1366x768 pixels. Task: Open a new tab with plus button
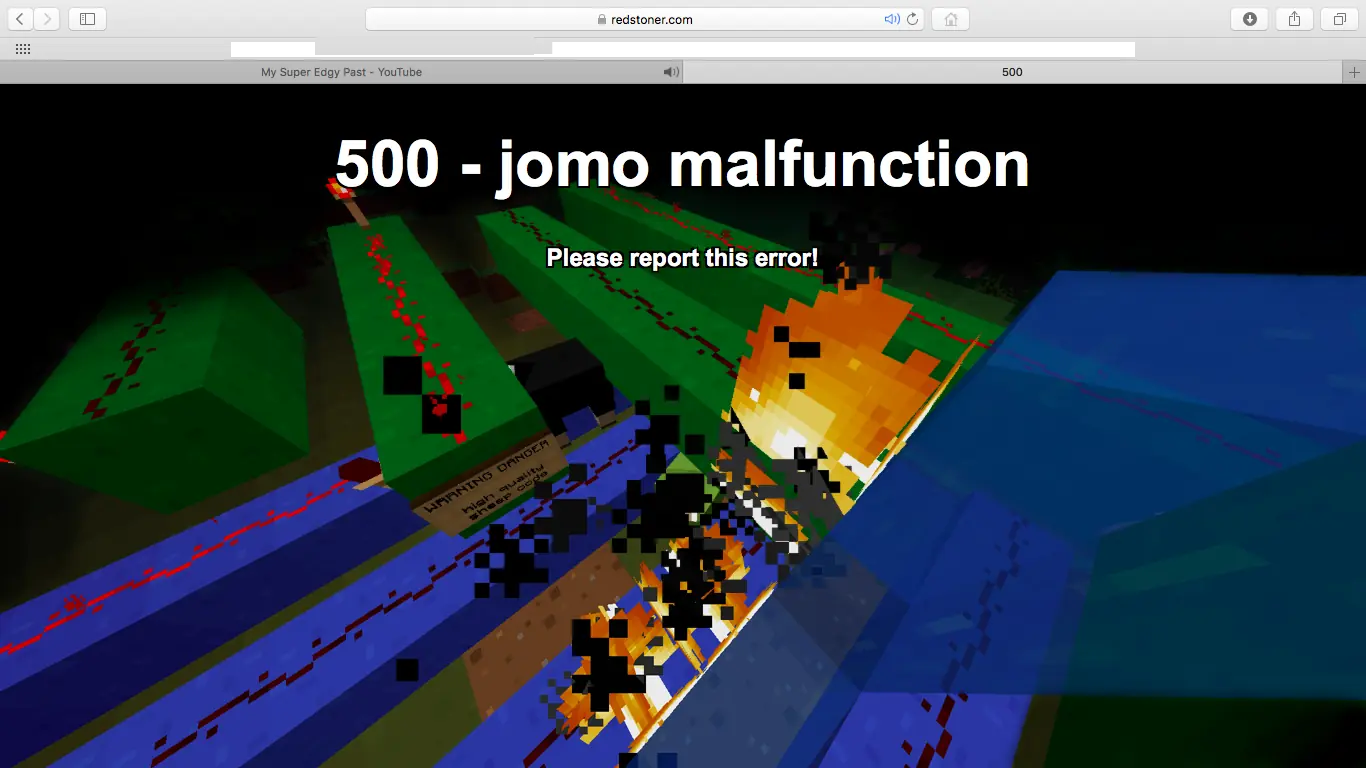(x=1354, y=72)
